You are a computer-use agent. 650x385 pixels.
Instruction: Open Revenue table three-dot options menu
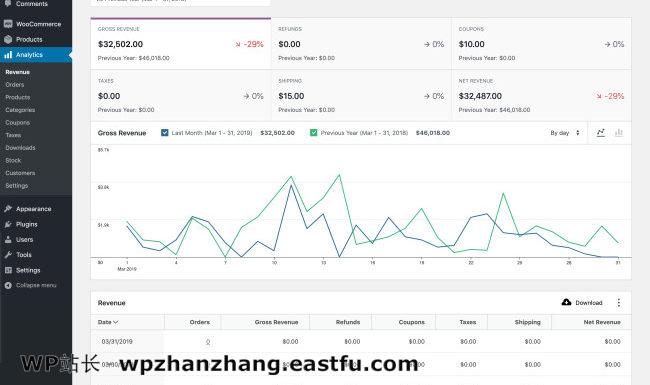point(618,303)
